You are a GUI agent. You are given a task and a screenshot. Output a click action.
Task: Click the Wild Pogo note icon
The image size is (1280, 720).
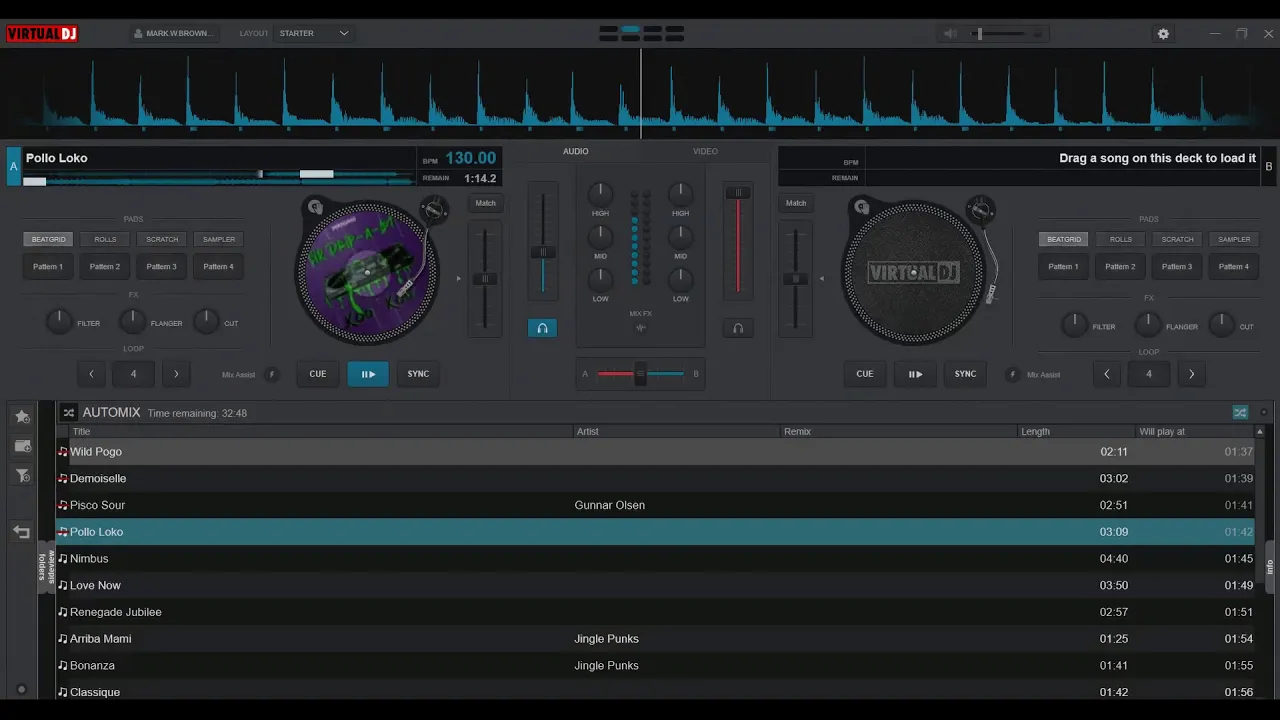(63, 452)
